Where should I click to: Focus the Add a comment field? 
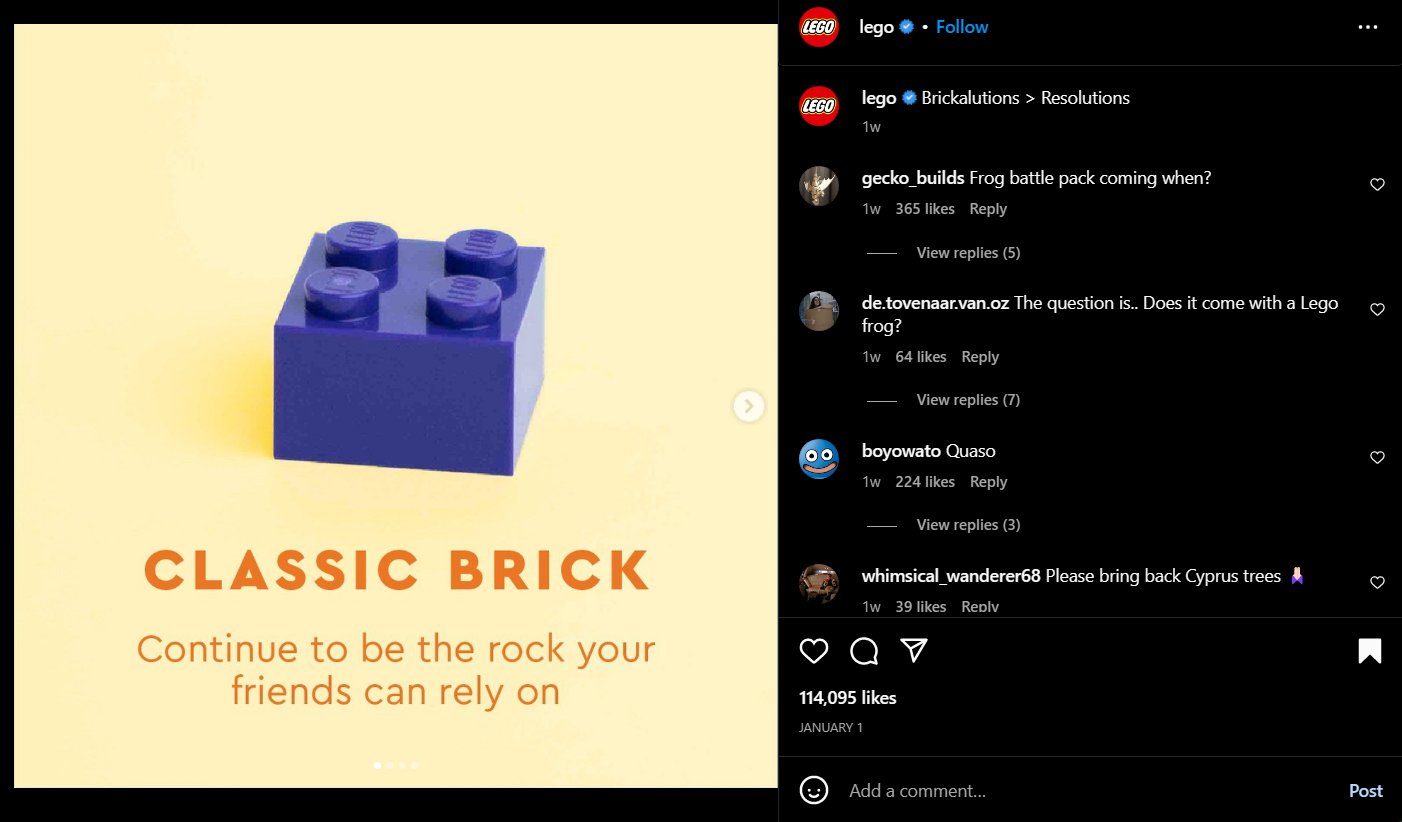coord(1090,791)
